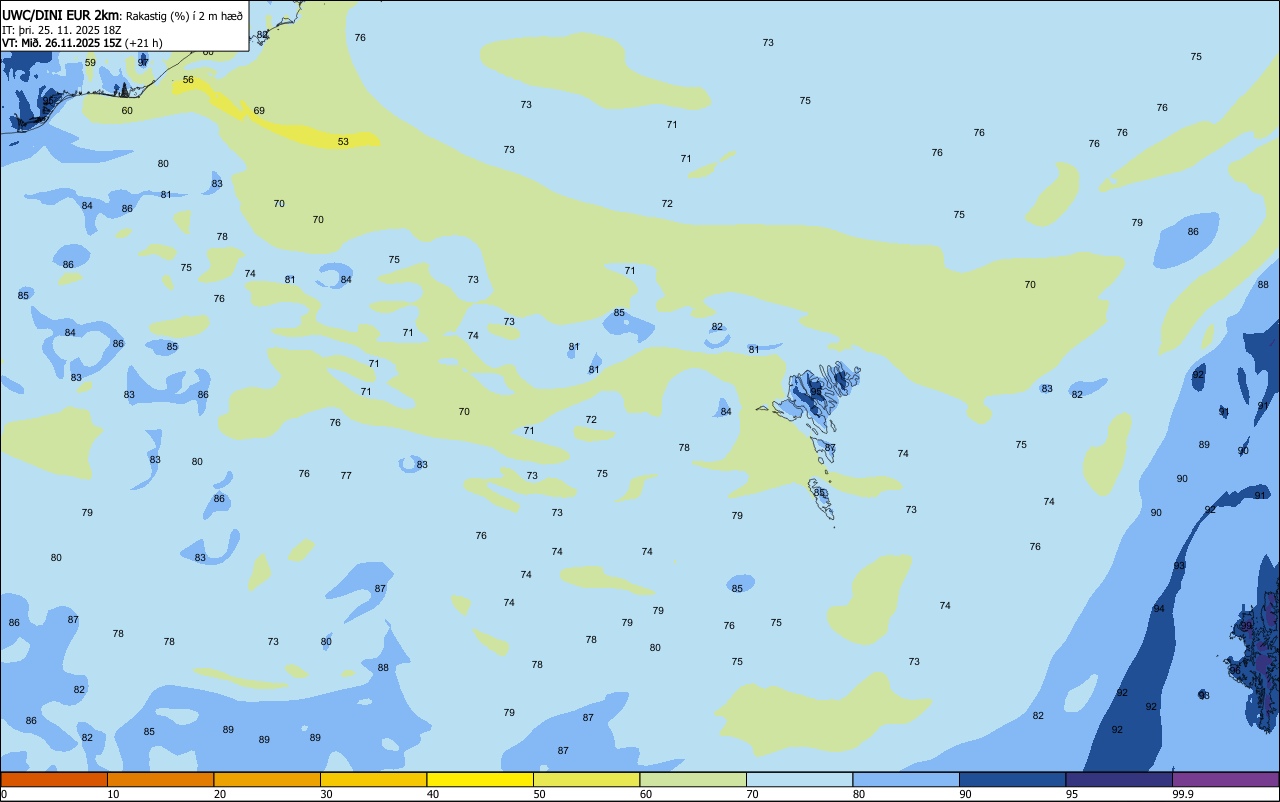Screen dimensions: 1280x802
Task: Click the map value 94 in the dark blue band
Action: pos(1159,609)
